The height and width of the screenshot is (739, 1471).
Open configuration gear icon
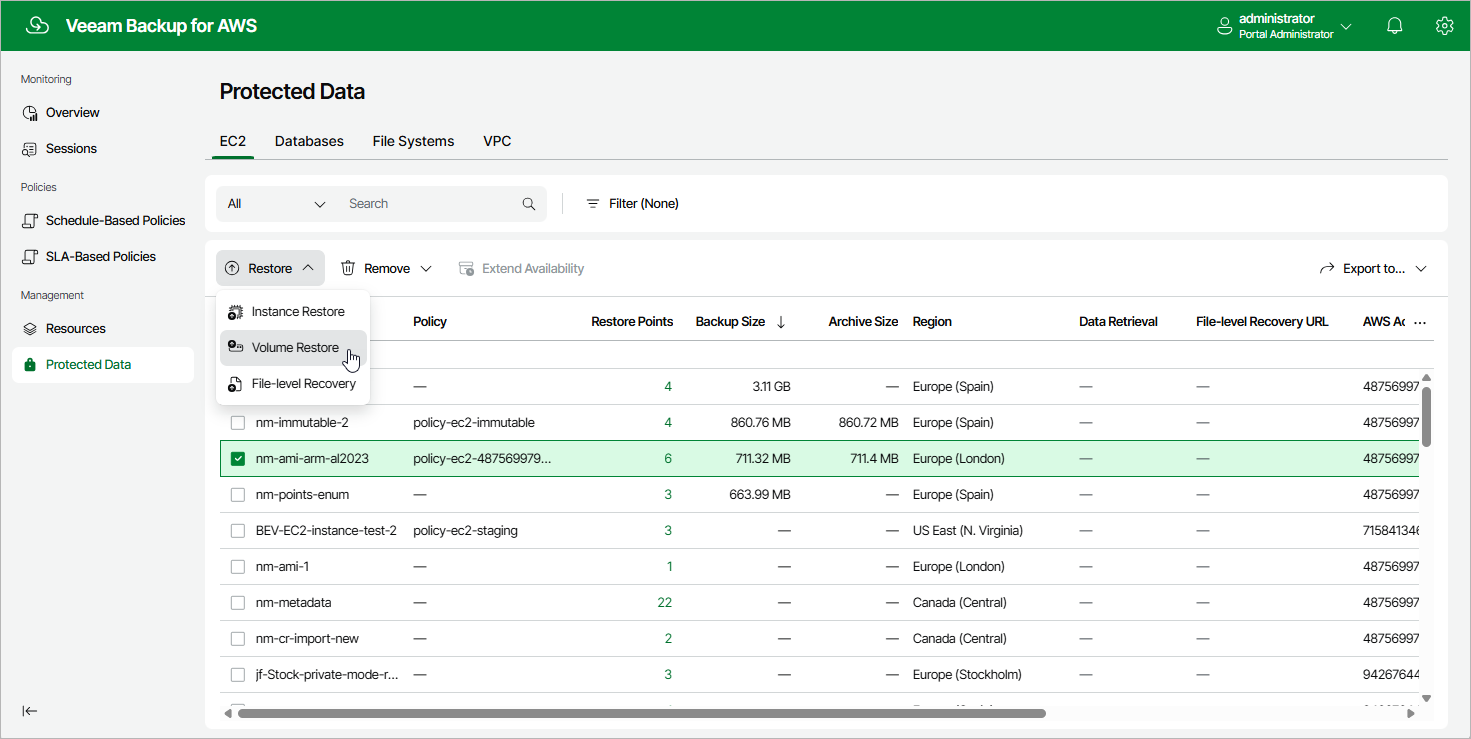click(x=1444, y=26)
